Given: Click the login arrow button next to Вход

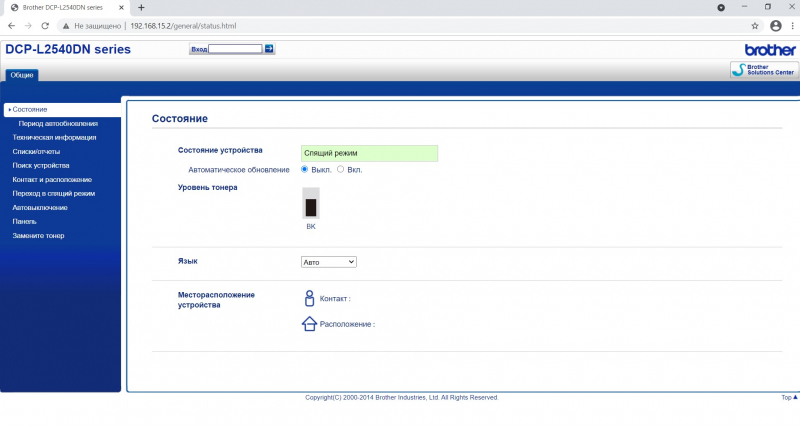Looking at the screenshot, I should 269,48.
